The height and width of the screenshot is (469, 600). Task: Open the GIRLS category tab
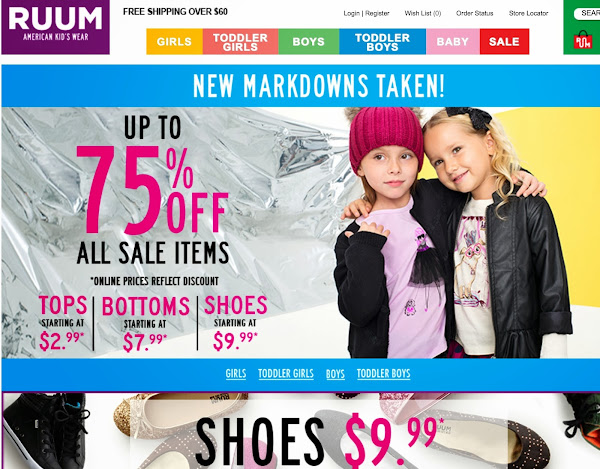pos(174,41)
